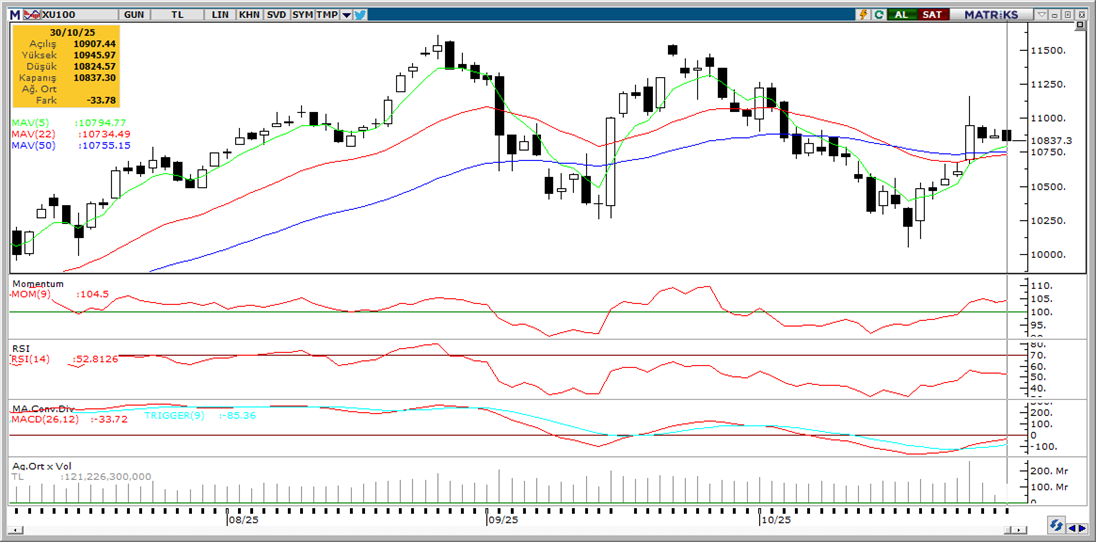Click the orange lightning bolt icon

pyautogui.click(x=862, y=15)
